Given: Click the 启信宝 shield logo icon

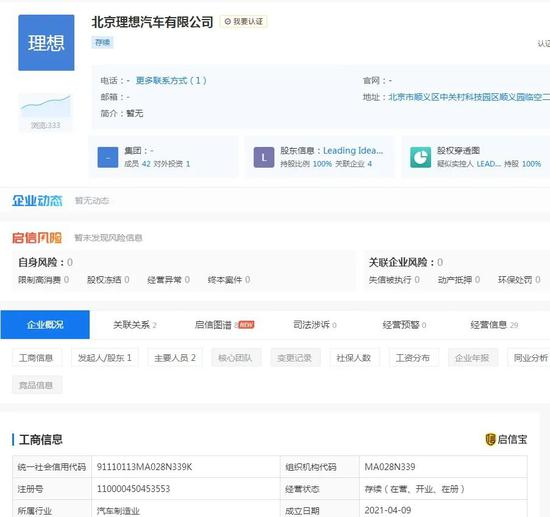Looking at the screenshot, I should [490, 439].
